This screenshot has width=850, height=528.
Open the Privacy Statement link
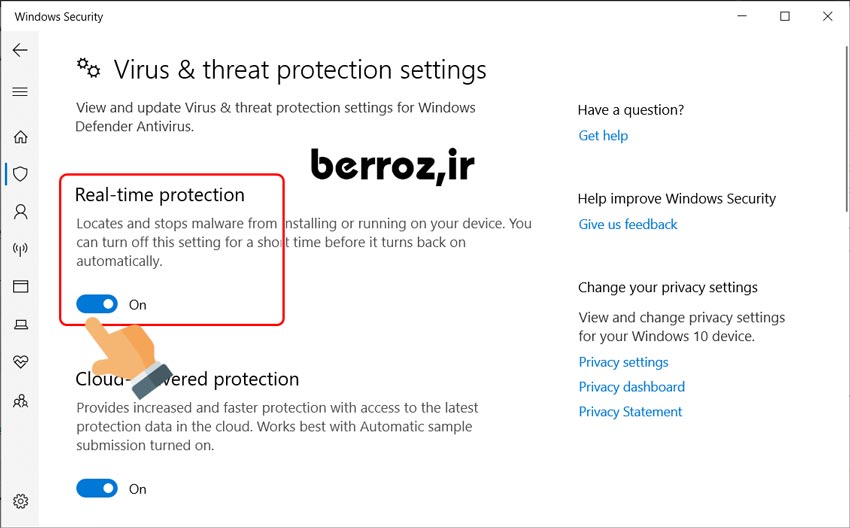[x=630, y=411]
